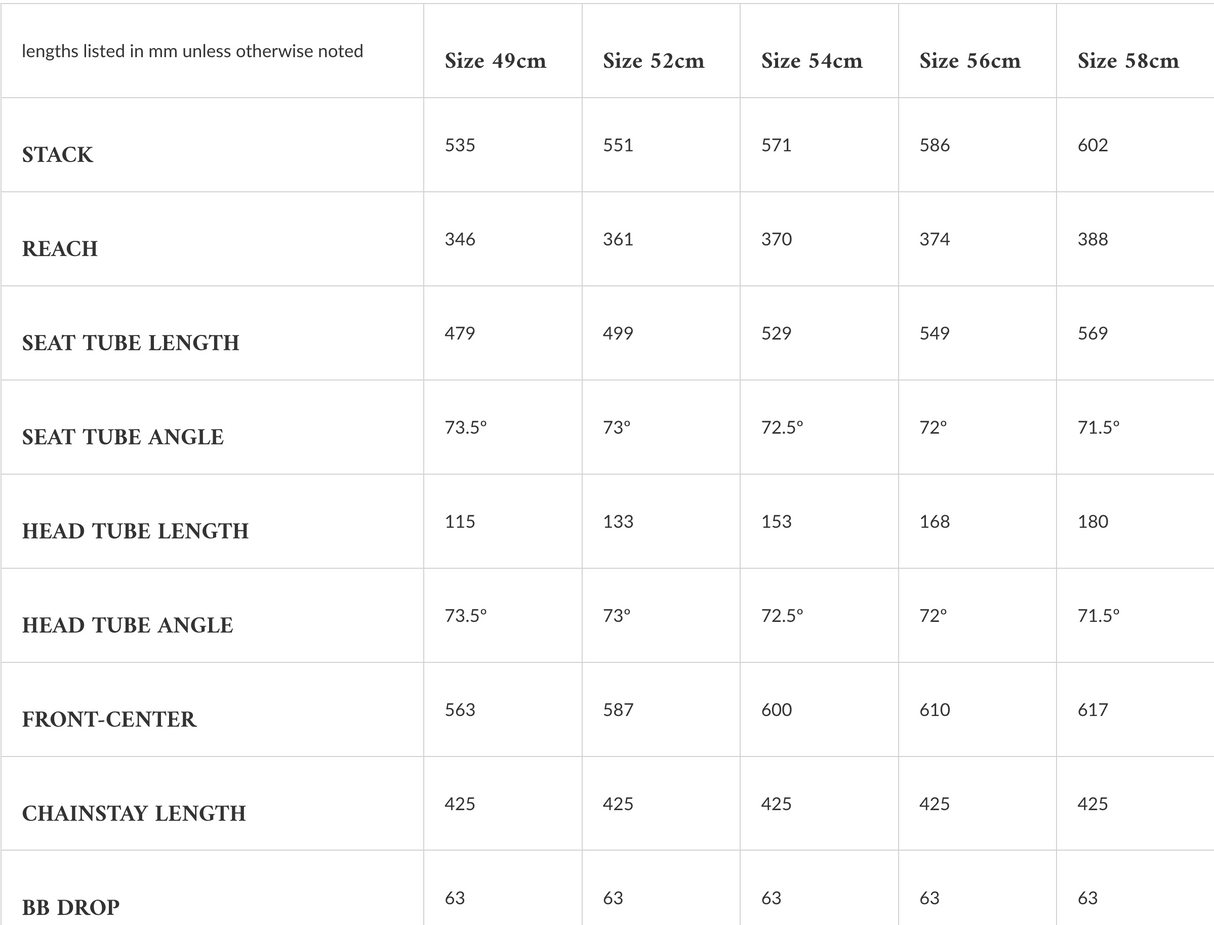This screenshot has width=1214, height=925.
Task: Select the CHAINSTAY LENGTH row label
Action: 134,813
